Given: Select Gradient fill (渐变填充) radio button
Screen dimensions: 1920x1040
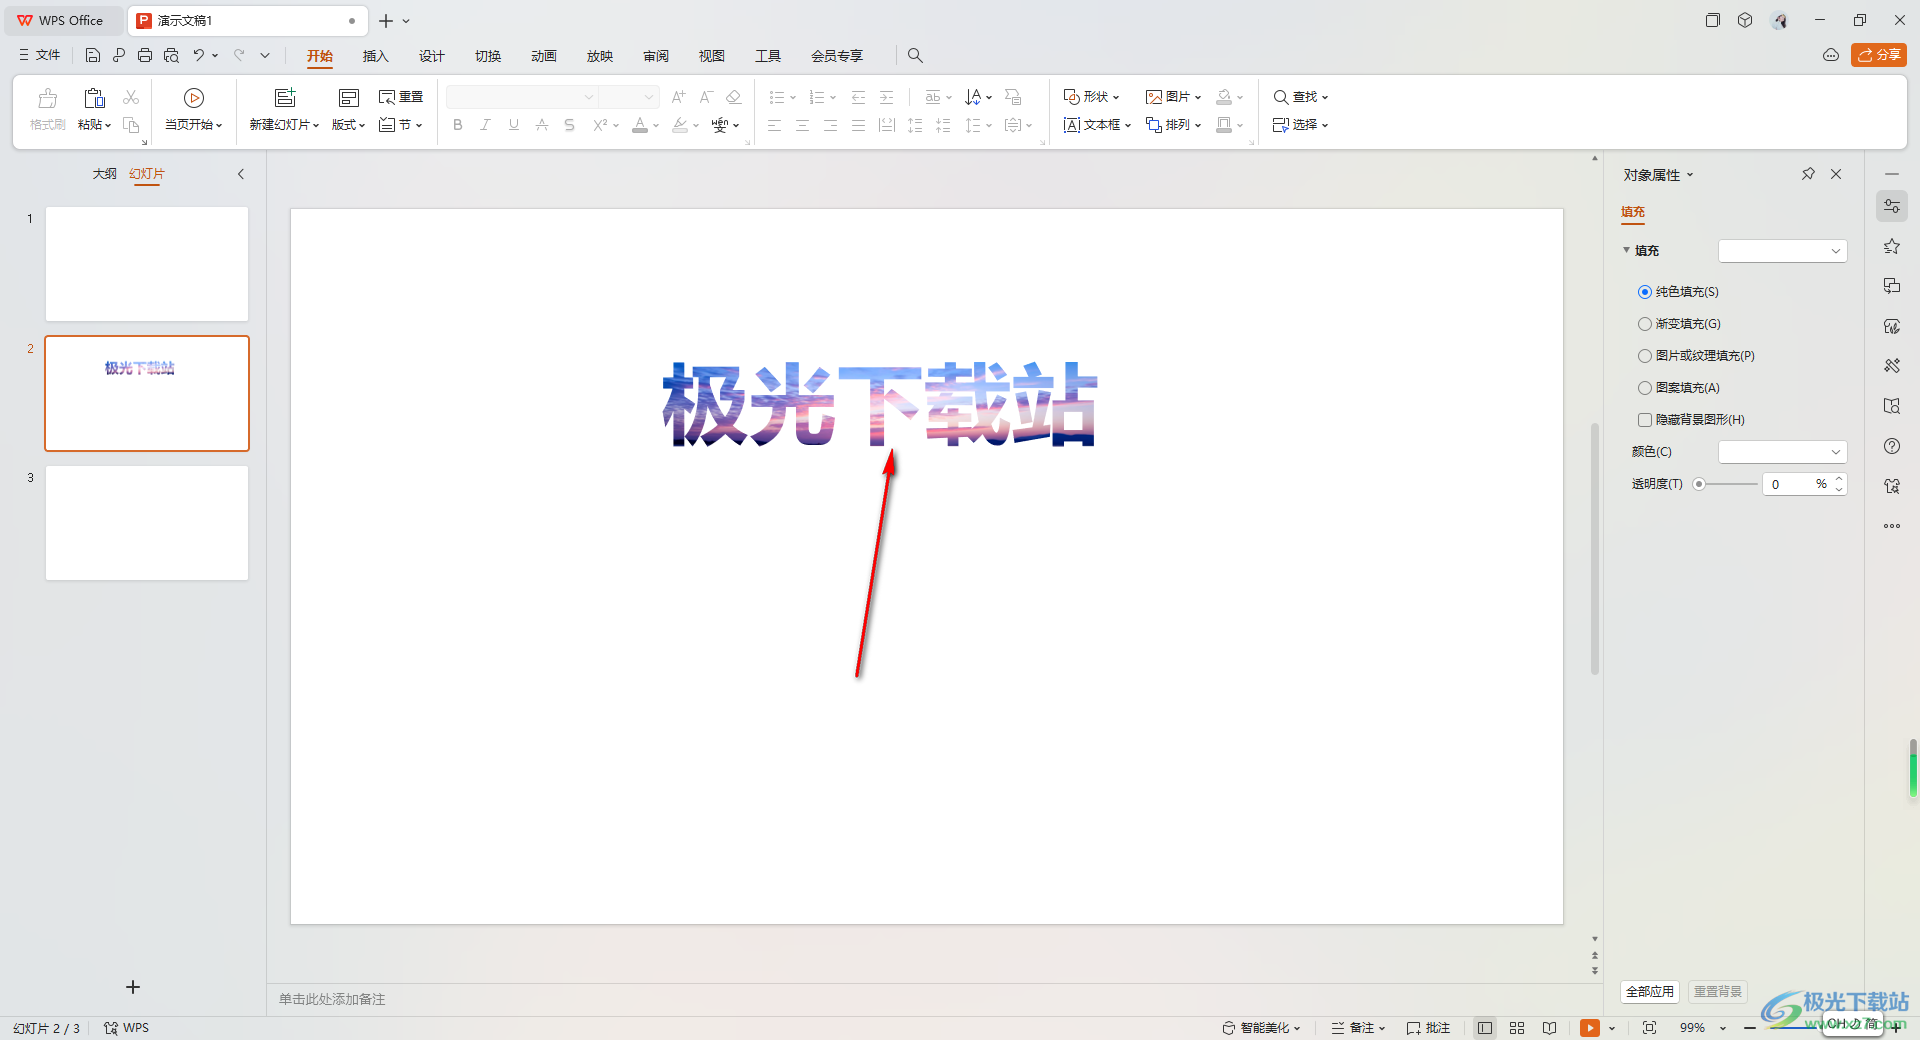Looking at the screenshot, I should tap(1645, 324).
